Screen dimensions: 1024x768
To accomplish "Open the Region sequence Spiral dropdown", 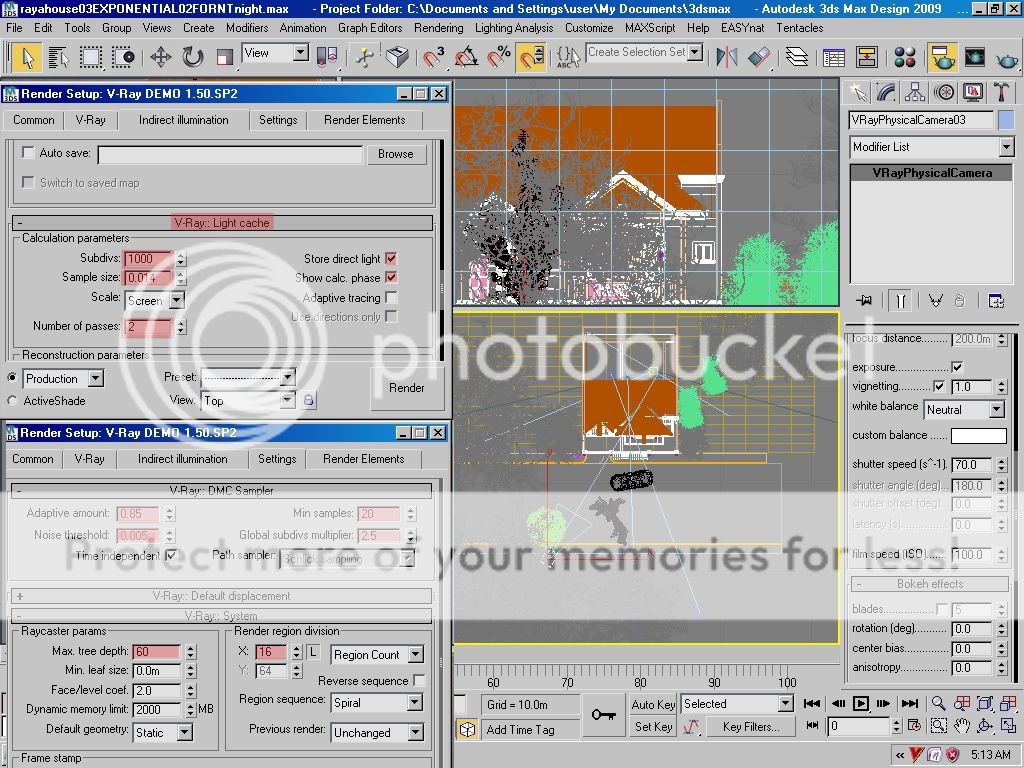I will point(377,703).
